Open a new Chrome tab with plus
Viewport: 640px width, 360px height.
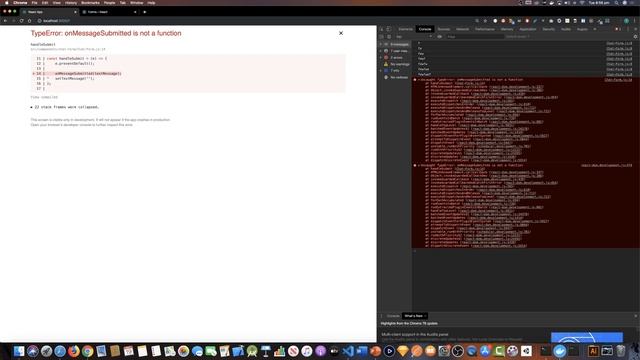click(x=144, y=12)
